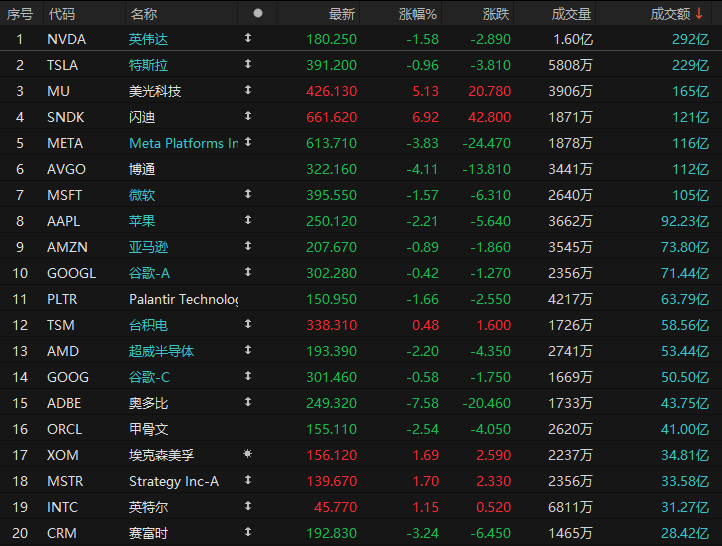Click the latest price 426.130
Viewport: 722px width, 546px height.
(x=332, y=91)
